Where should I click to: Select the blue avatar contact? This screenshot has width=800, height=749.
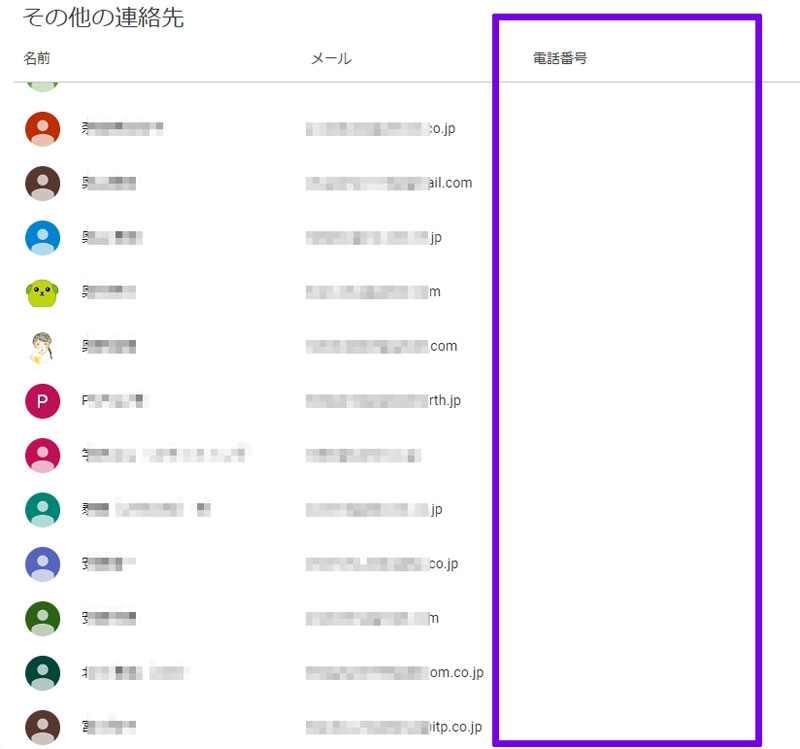point(42,238)
